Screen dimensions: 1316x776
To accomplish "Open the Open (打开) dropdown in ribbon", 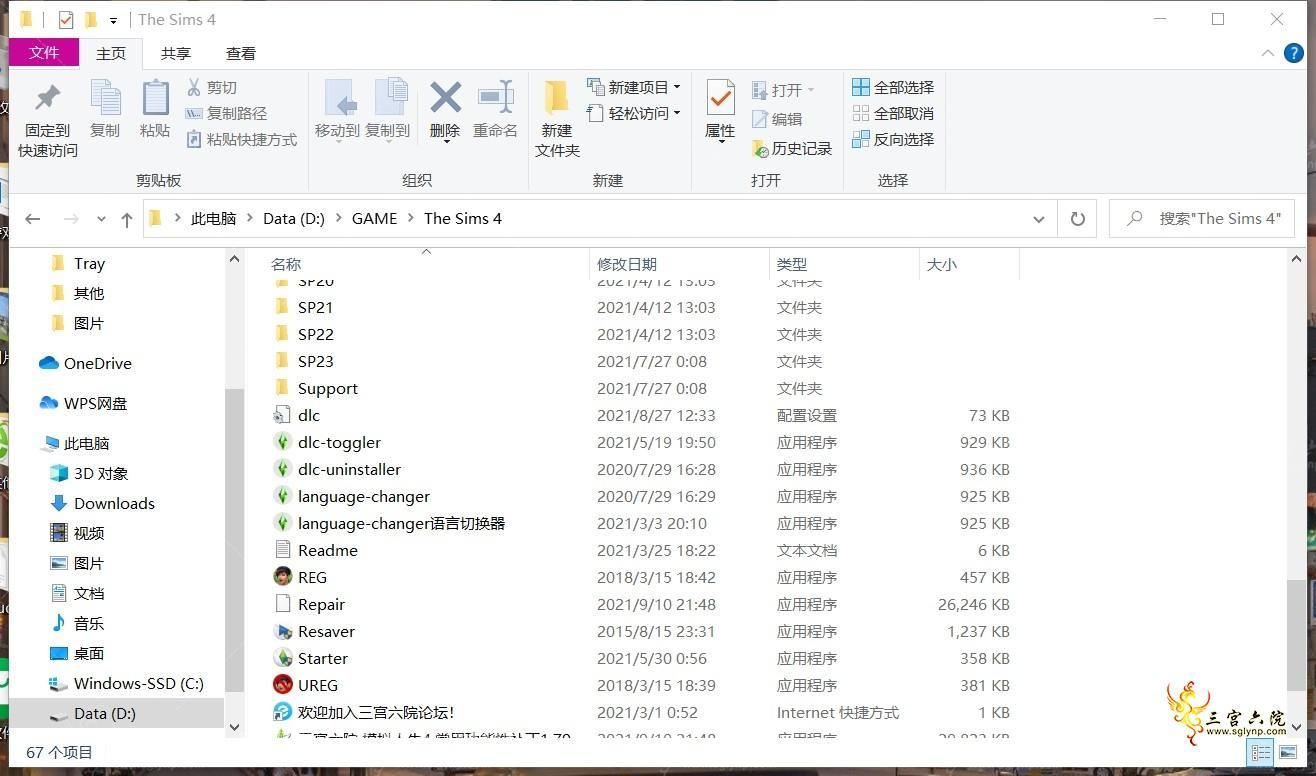I will (783, 90).
